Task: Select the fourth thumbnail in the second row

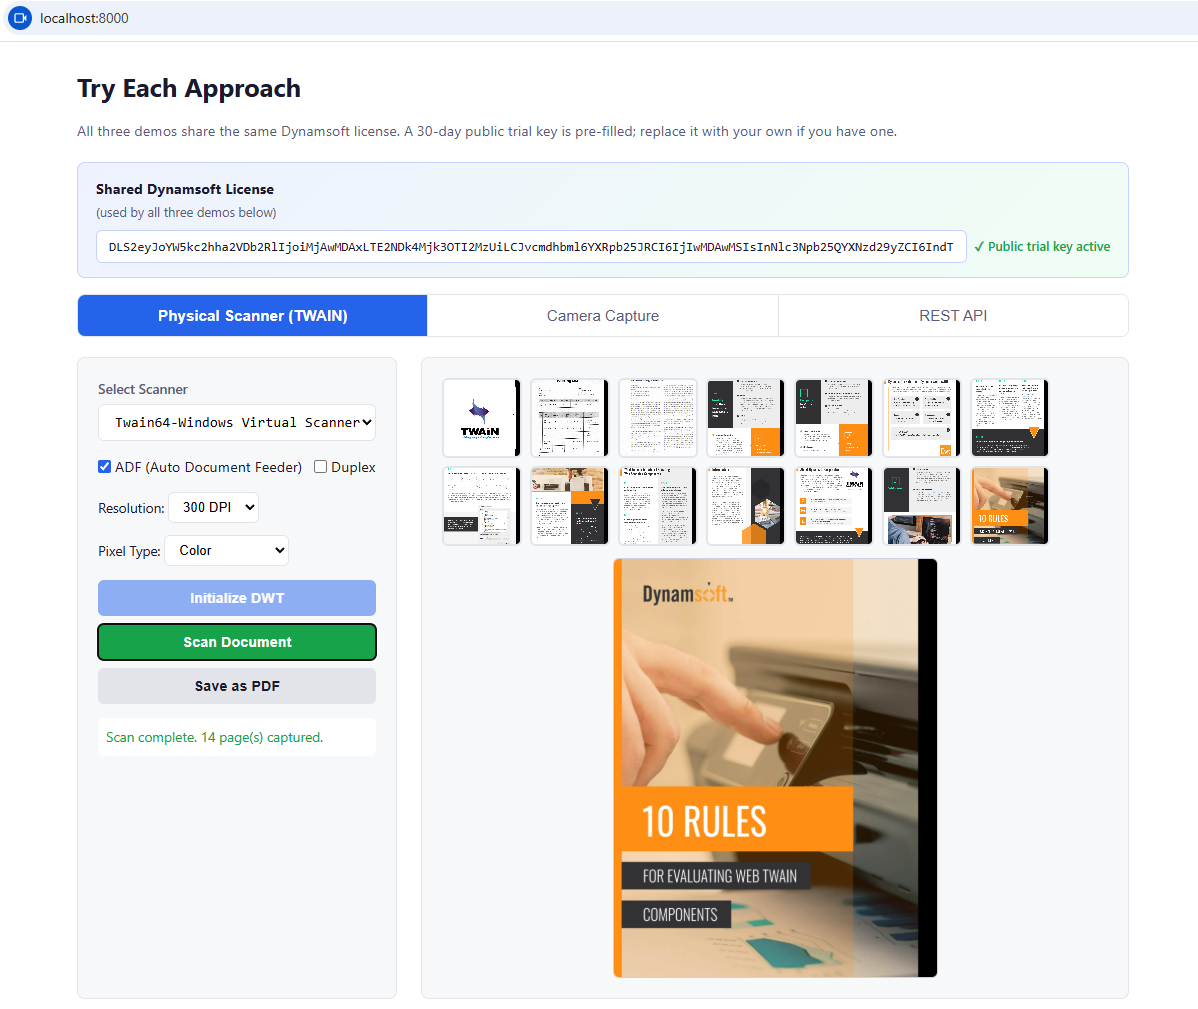Action: point(746,506)
